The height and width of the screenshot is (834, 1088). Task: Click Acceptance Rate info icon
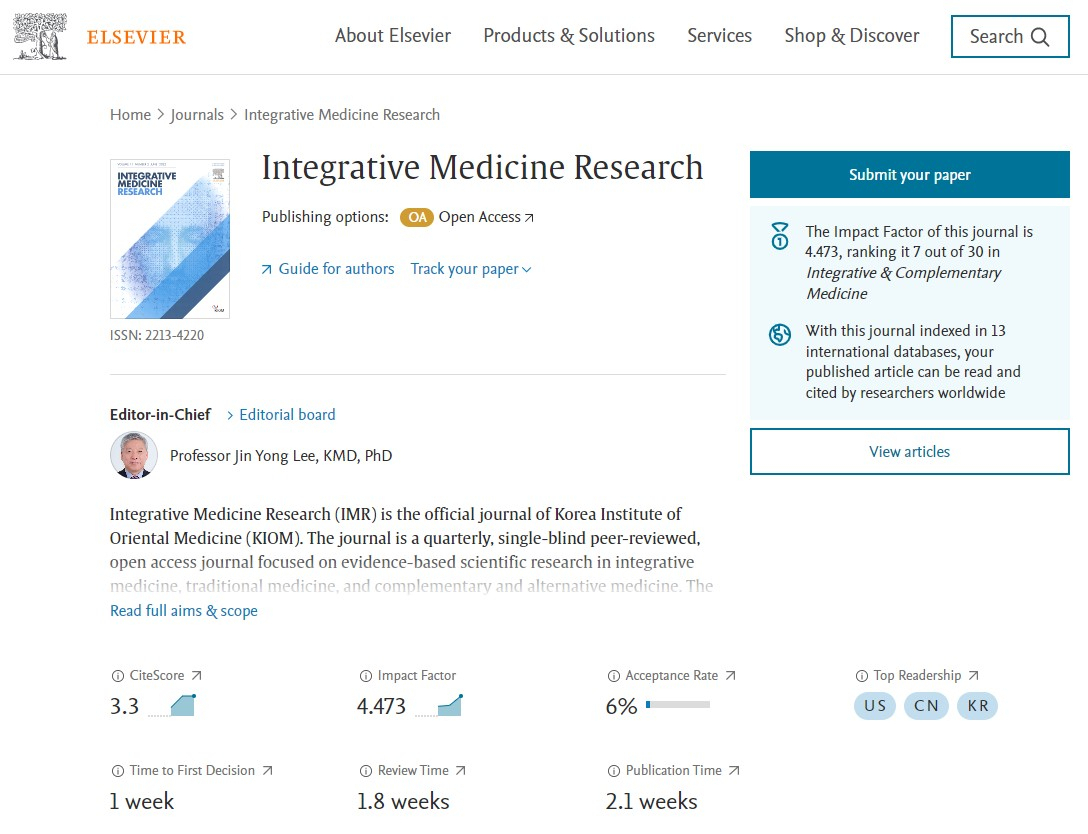(x=613, y=676)
